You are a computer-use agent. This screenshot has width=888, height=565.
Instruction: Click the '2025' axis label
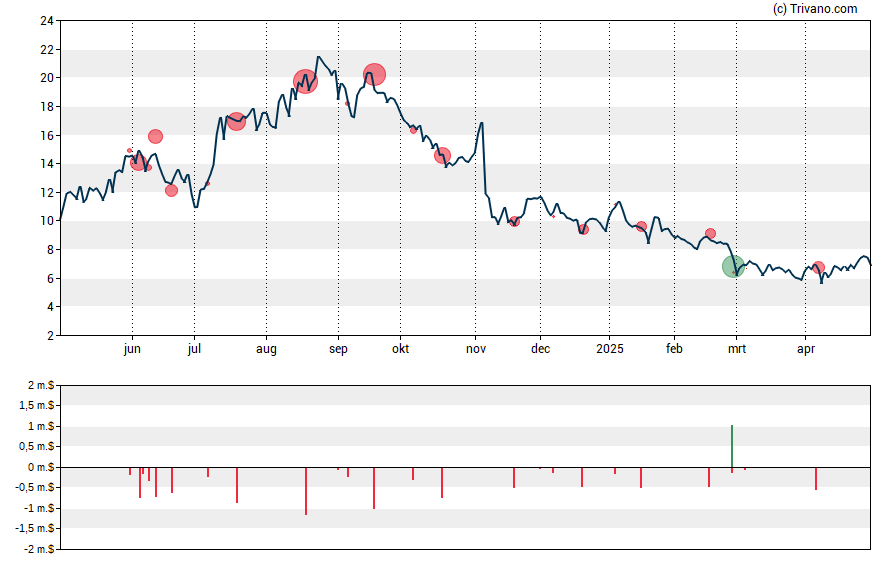point(609,348)
